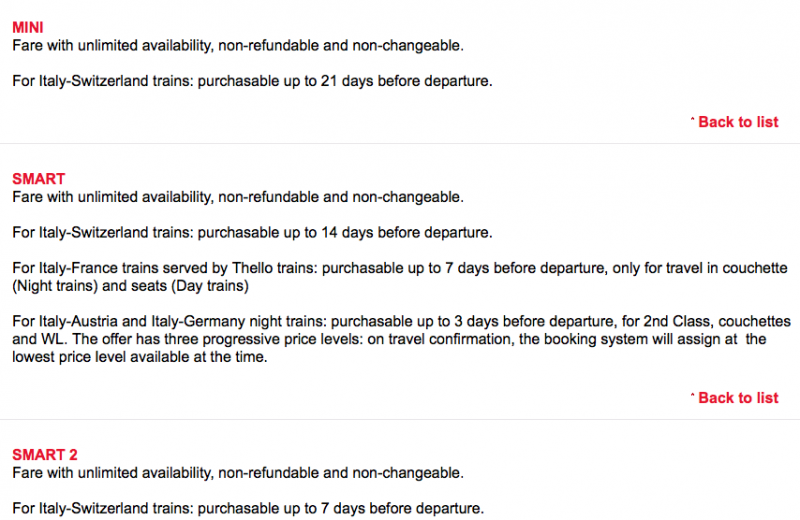Click the '14 days before departure' sentence

point(252,233)
